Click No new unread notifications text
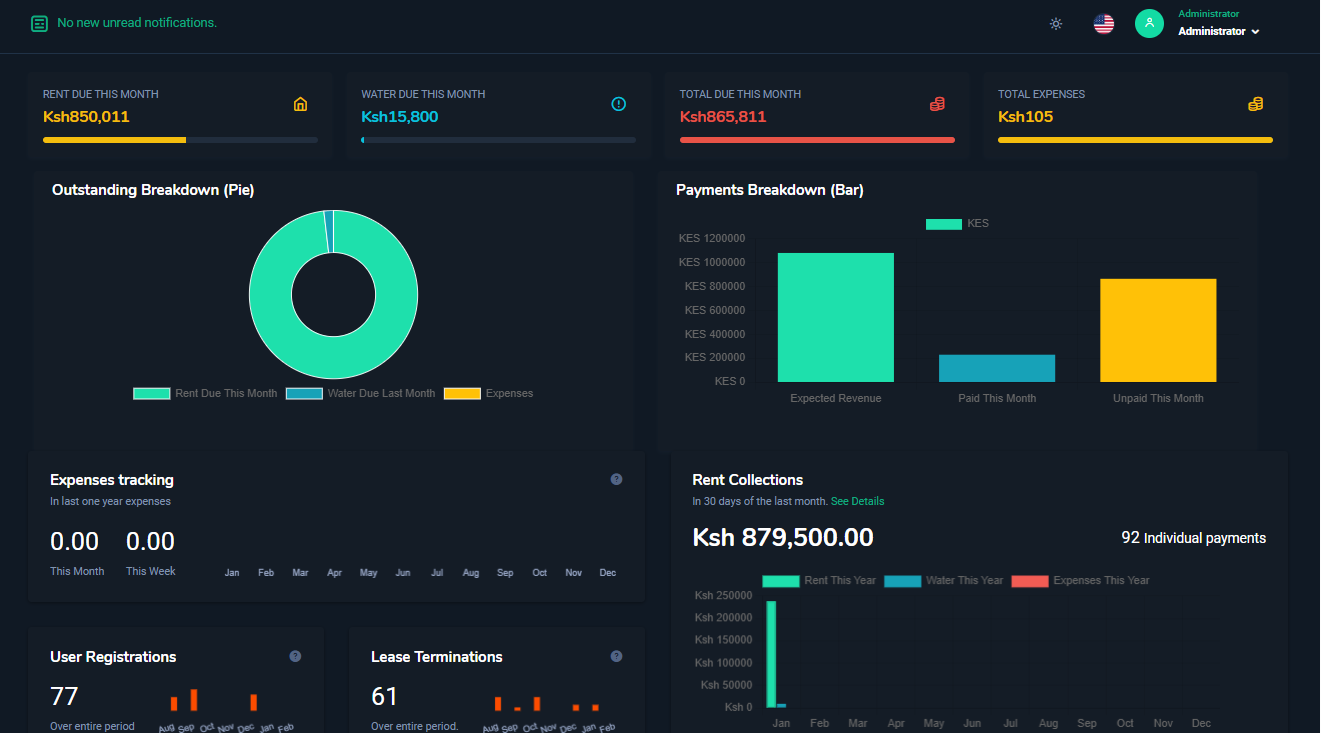This screenshot has height=733, width=1321. pyautogui.click(x=137, y=22)
